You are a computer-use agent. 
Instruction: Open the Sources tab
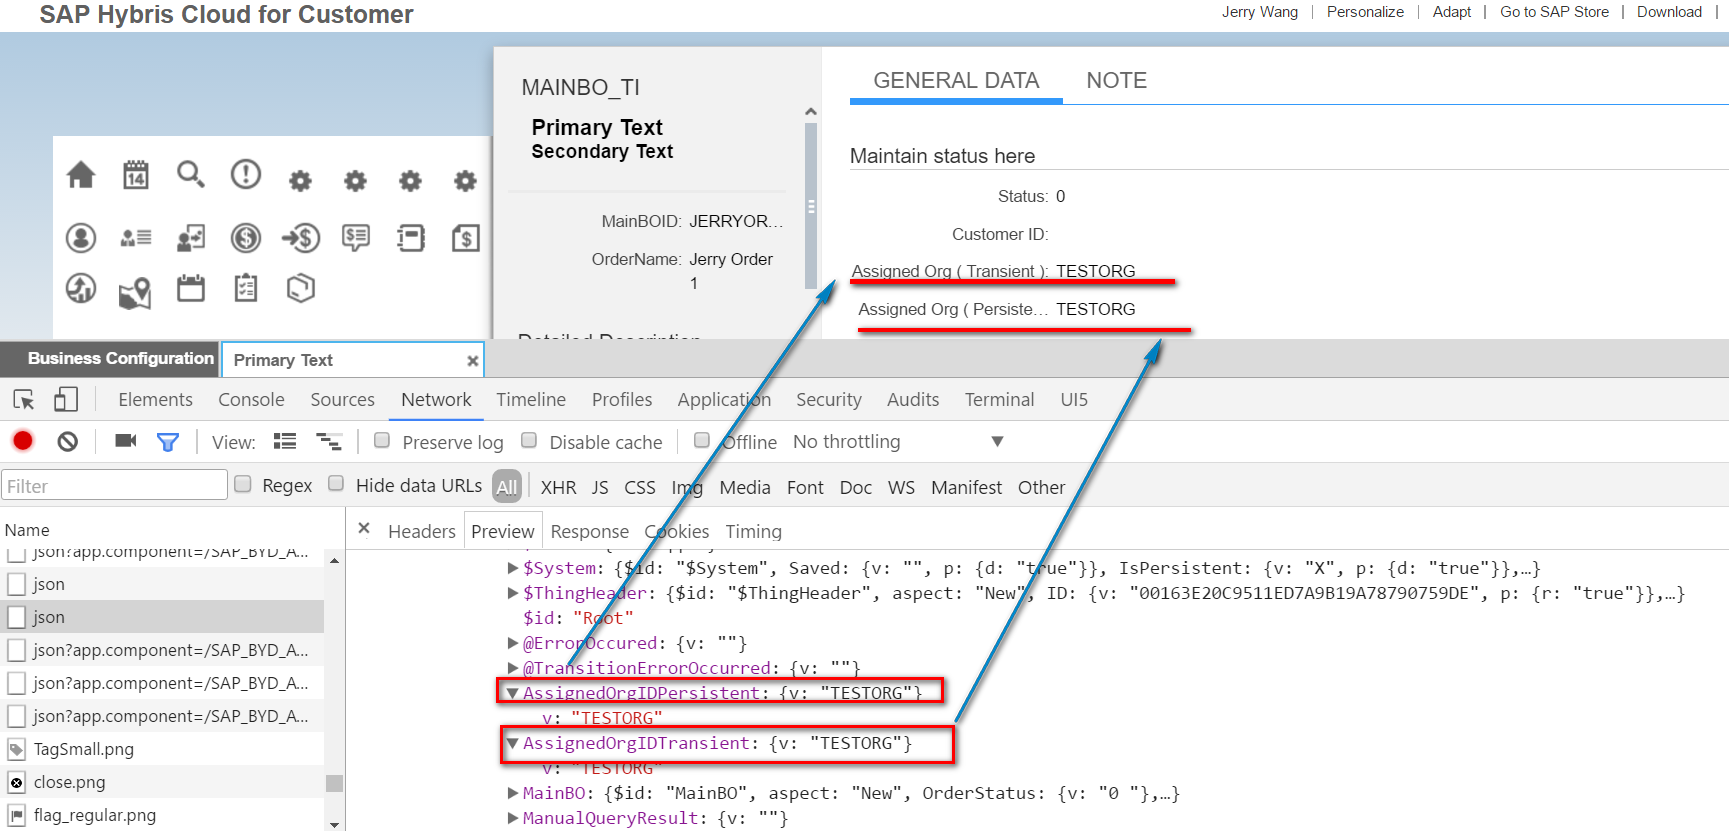coord(342,400)
